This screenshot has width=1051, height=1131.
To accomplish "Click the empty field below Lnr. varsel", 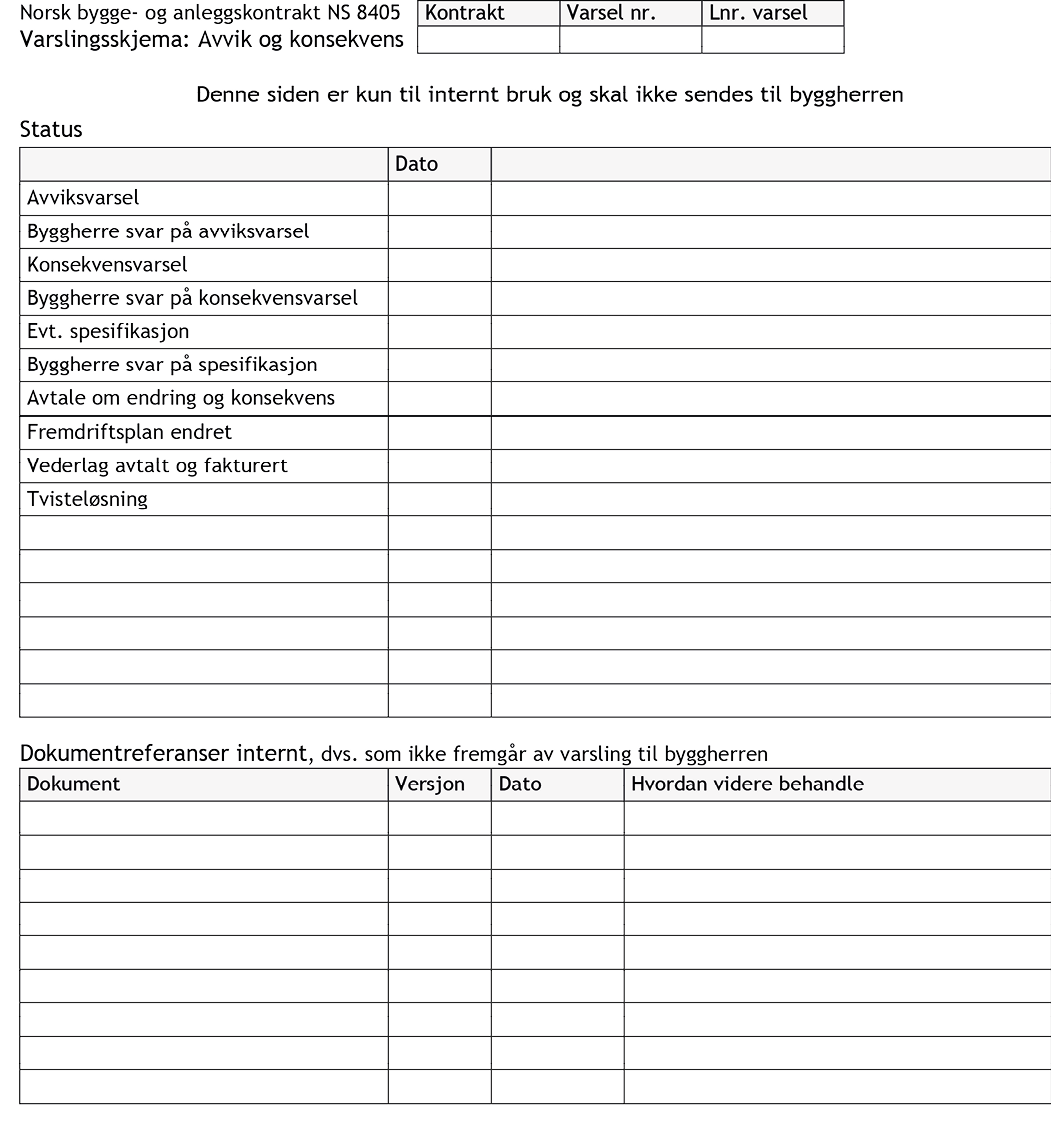I will click(772, 40).
